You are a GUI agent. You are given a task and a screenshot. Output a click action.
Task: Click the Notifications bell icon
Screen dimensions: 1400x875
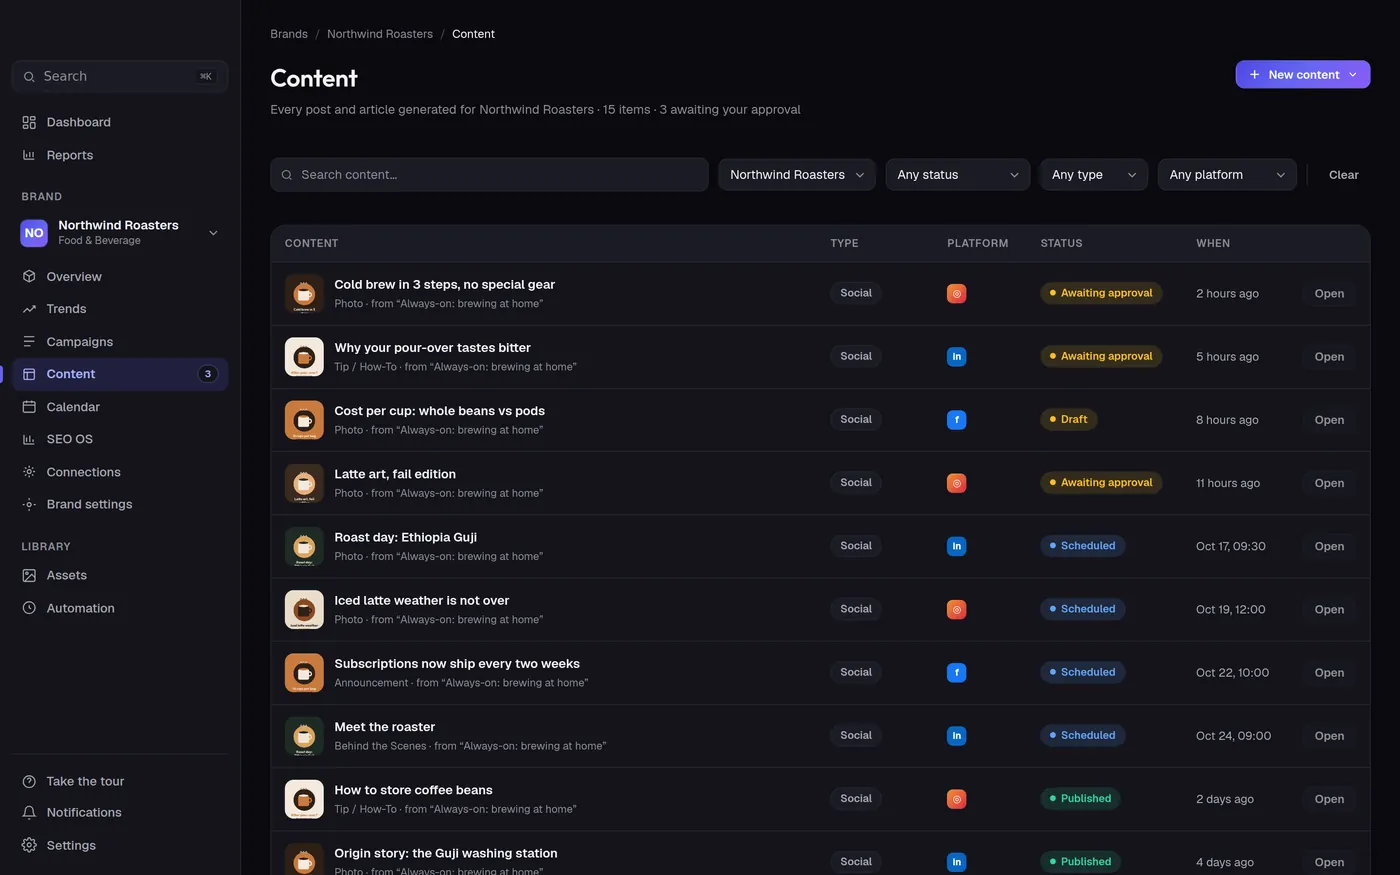point(29,812)
